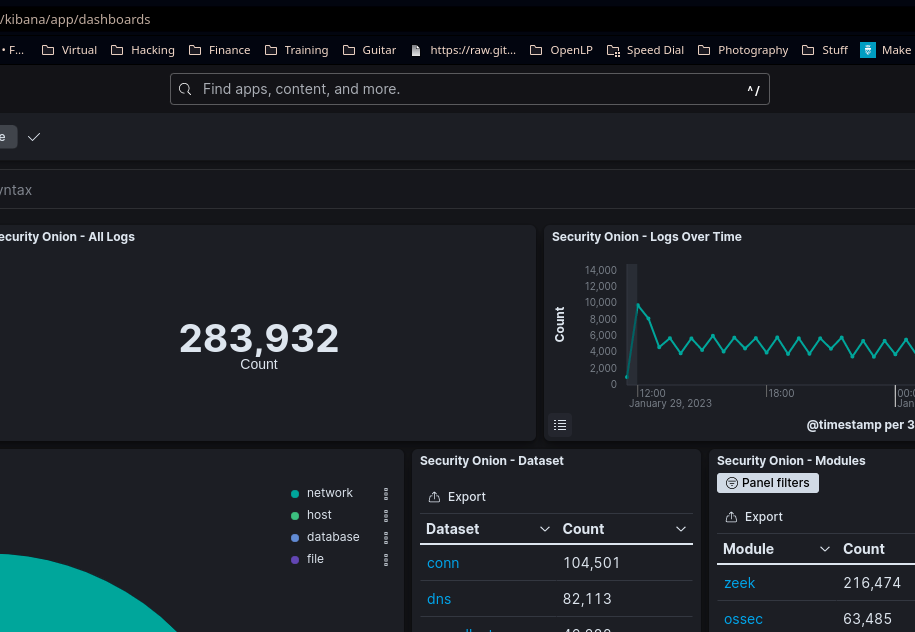Click the 216,474 count cell
The image size is (915, 632).
(x=872, y=583)
